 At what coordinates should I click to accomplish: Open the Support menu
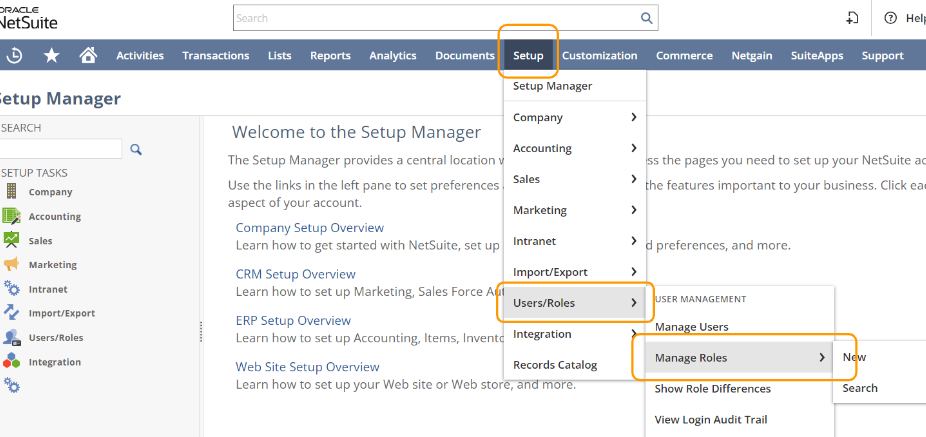coord(882,56)
